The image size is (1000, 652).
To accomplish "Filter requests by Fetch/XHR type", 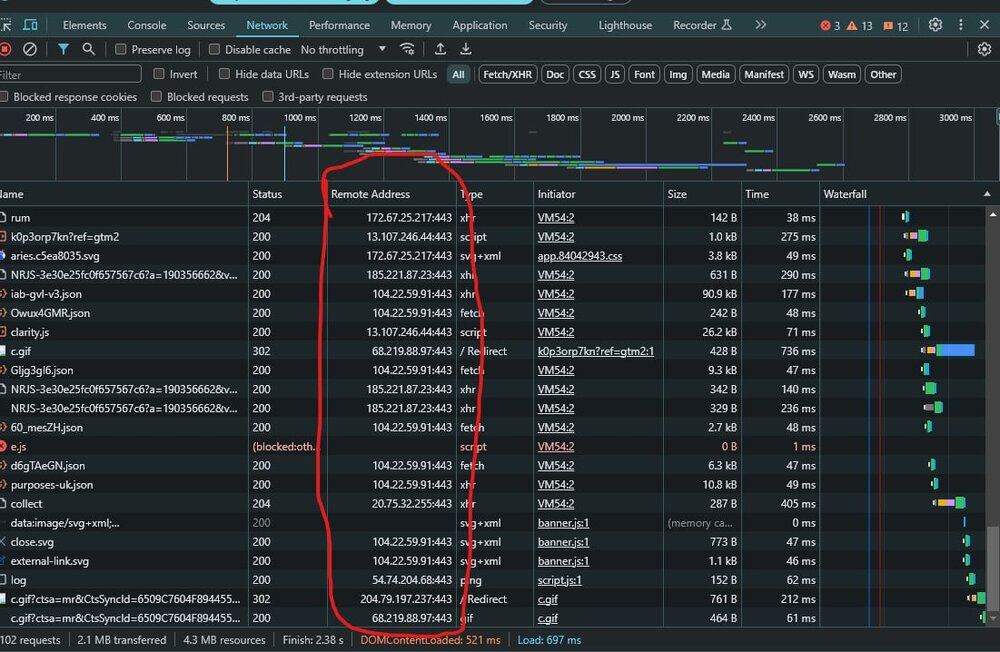I will point(508,74).
